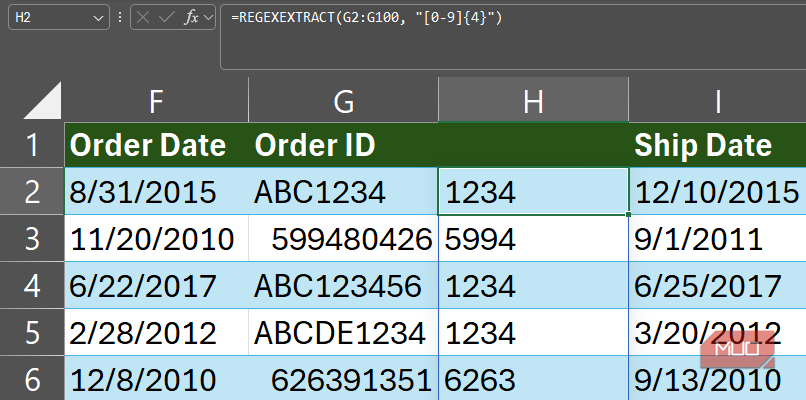Select cell H4 showing 1234

pos(533,285)
